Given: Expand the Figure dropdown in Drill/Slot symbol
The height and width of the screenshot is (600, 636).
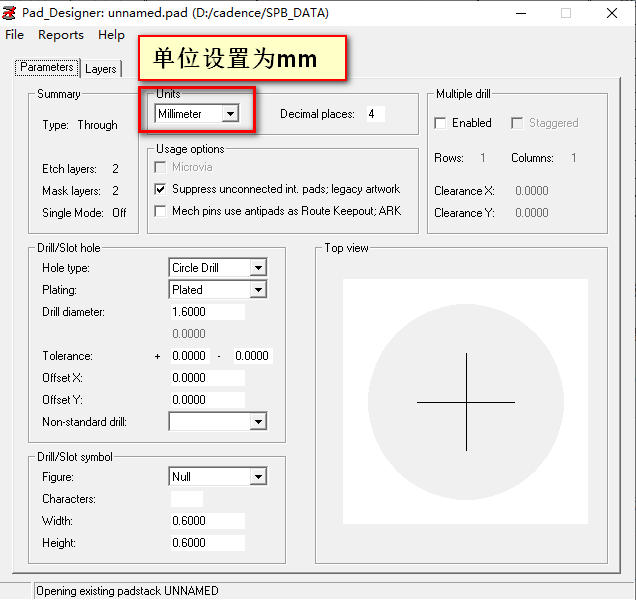Looking at the screenshot, I should [258, 477].
